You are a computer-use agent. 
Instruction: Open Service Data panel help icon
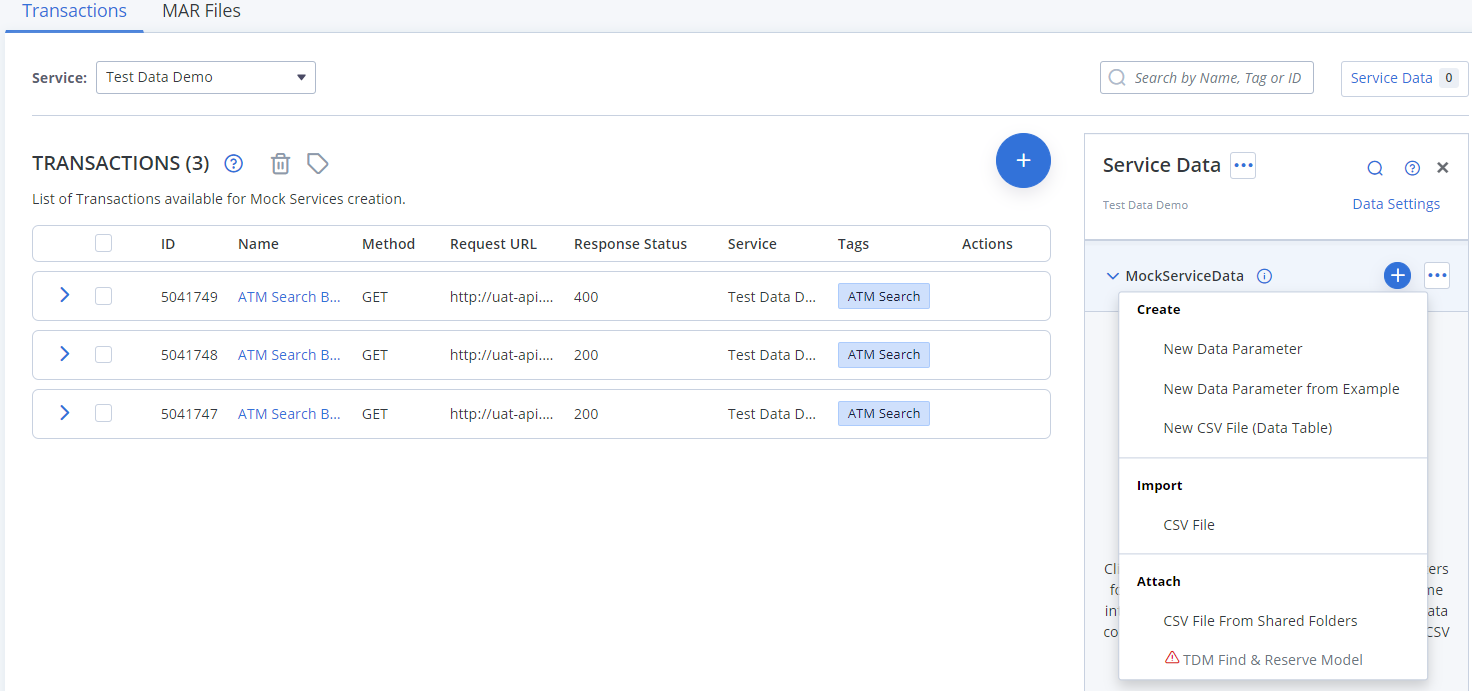pos(1412,168)
